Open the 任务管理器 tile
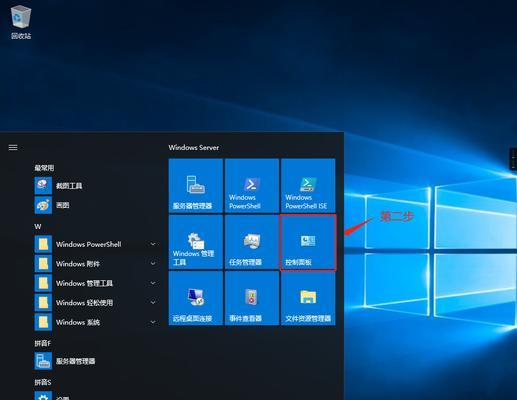The image size is (517, 400). tap(252, 242)
